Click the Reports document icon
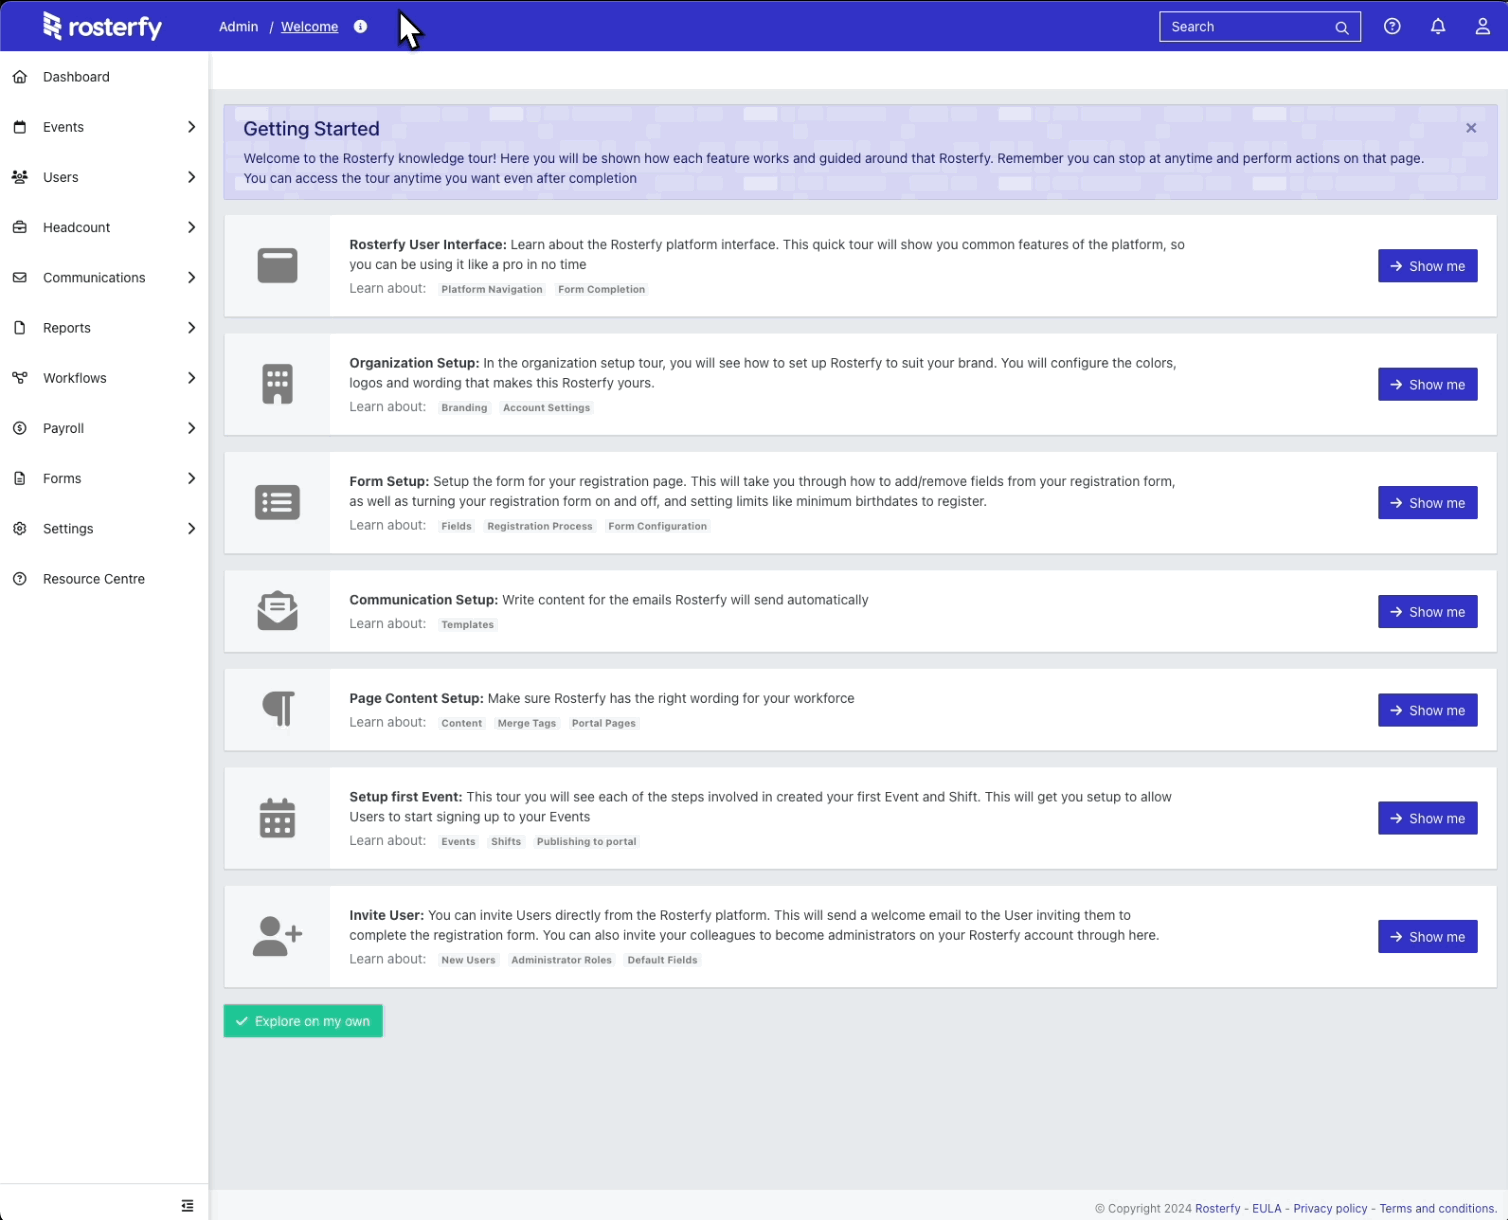 [20, 328]
